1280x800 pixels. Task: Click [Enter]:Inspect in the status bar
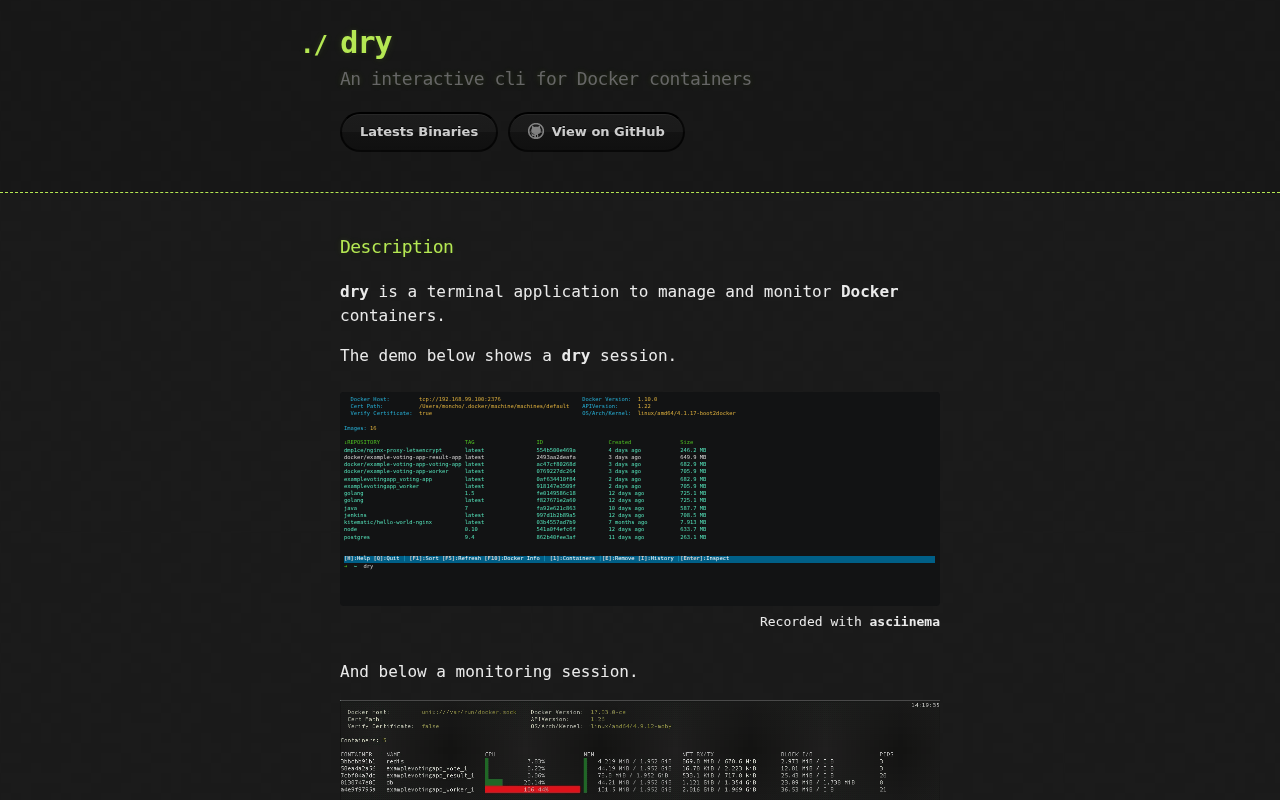[x=703, y=558]
